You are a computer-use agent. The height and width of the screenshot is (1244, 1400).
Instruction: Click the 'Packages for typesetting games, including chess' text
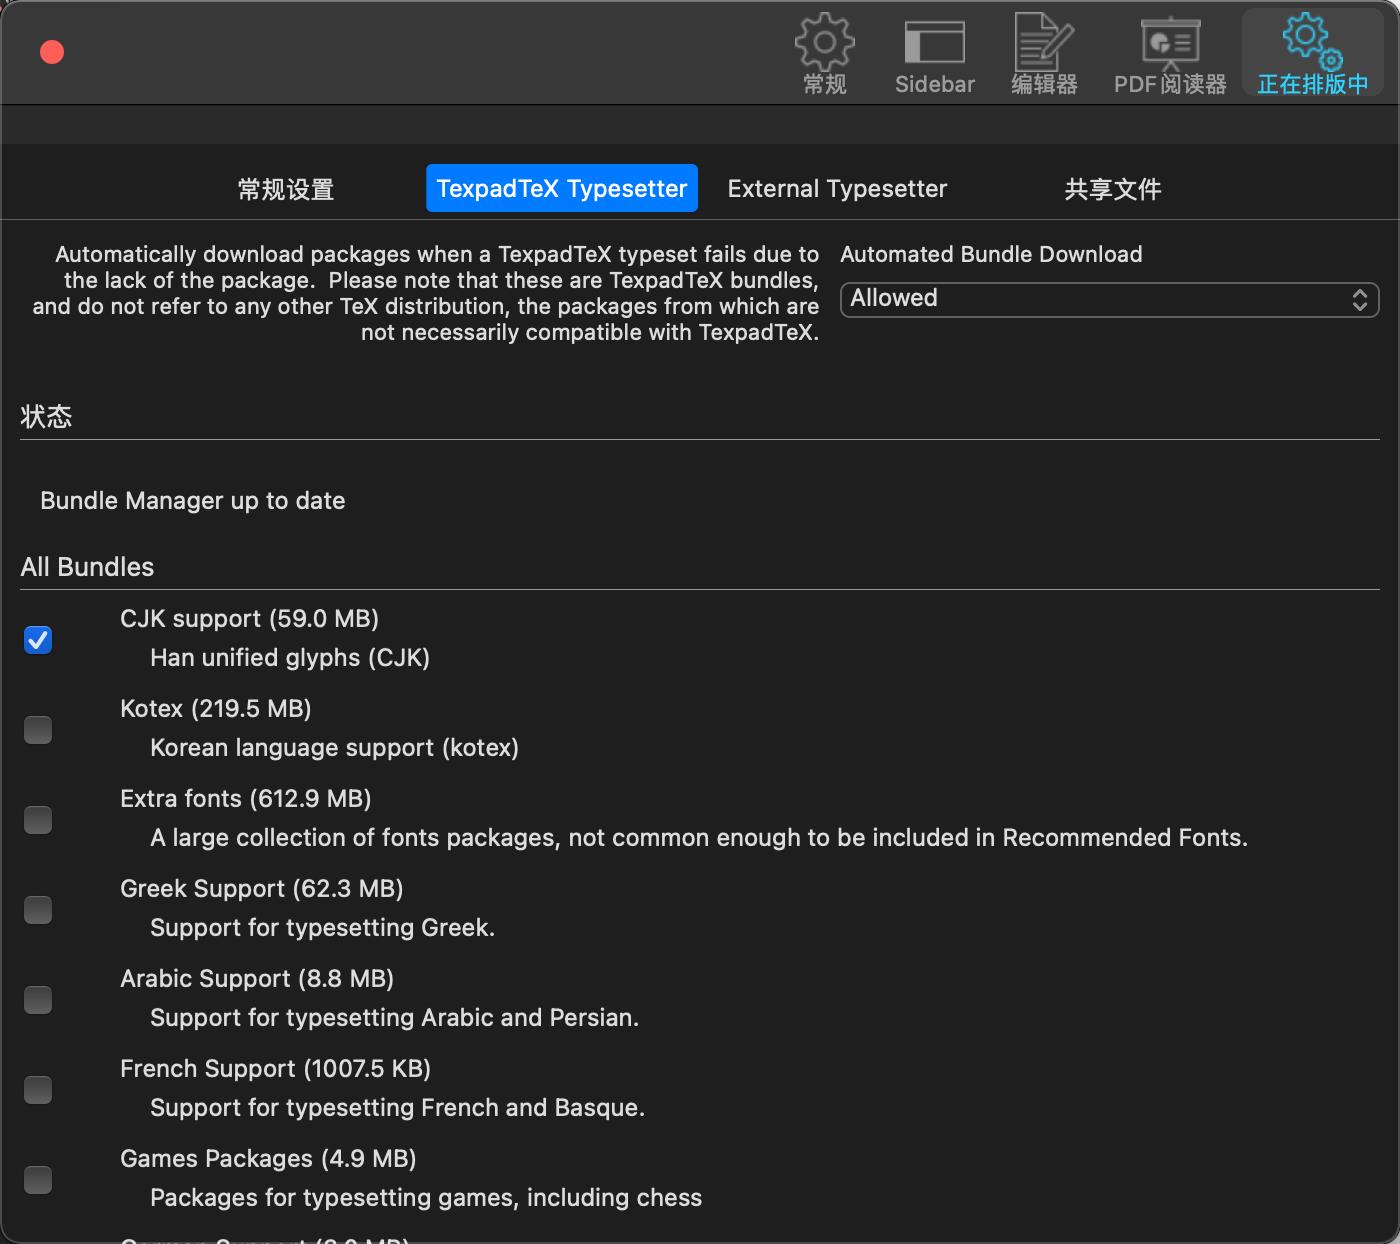point(426,1198)
